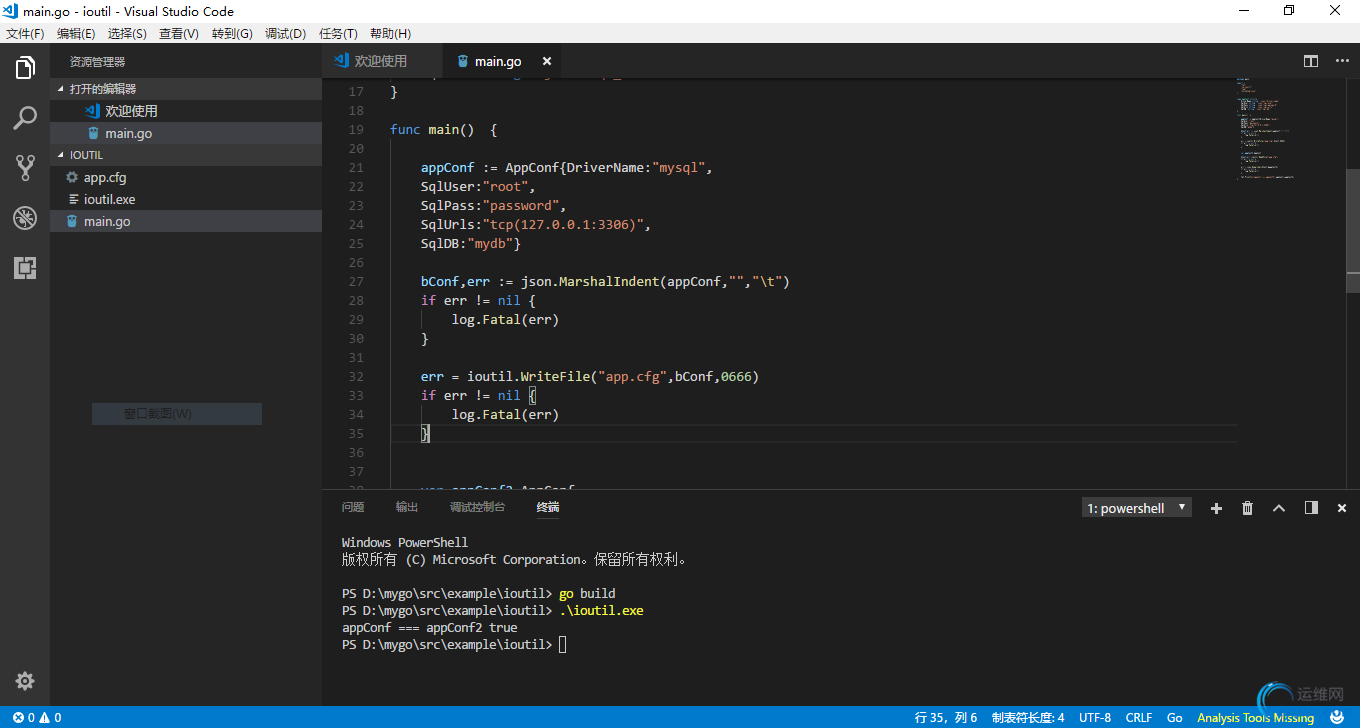This screenshot has width=1360, height=728.
Task: Click 'appConf === appConf2 true' terminal output
Action: (430, 628)
